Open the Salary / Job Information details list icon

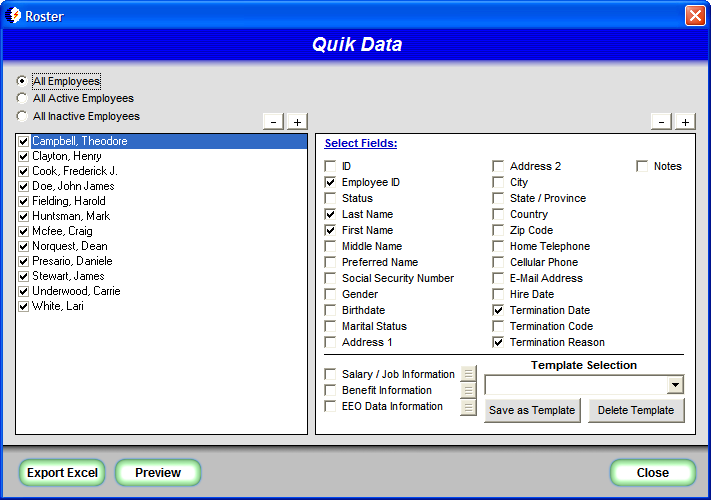coord(468,374)
